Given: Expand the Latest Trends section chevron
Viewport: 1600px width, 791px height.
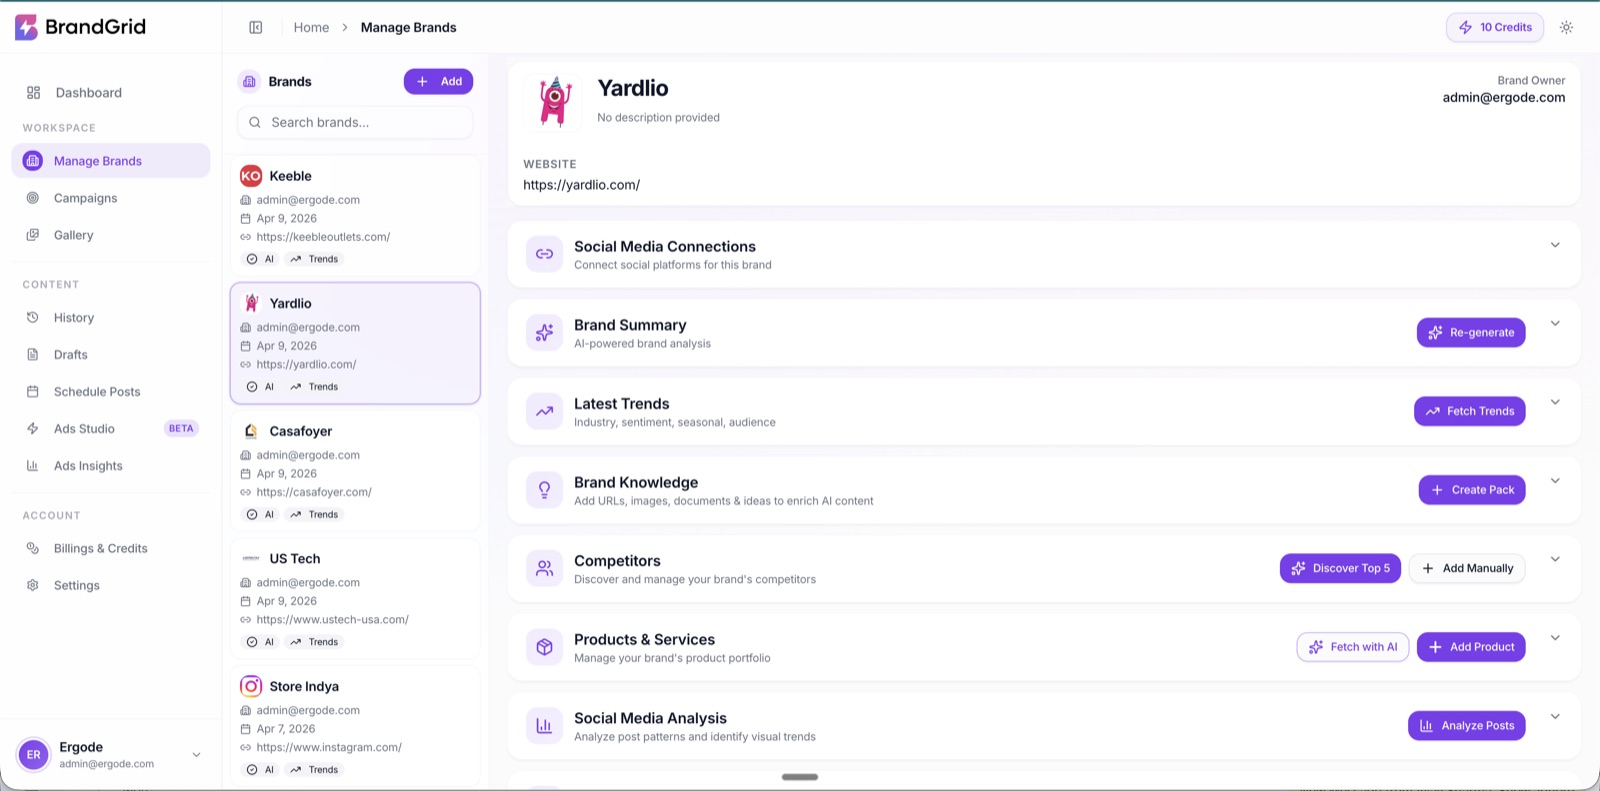Looking at the screenshot, I should [1555, 402].
